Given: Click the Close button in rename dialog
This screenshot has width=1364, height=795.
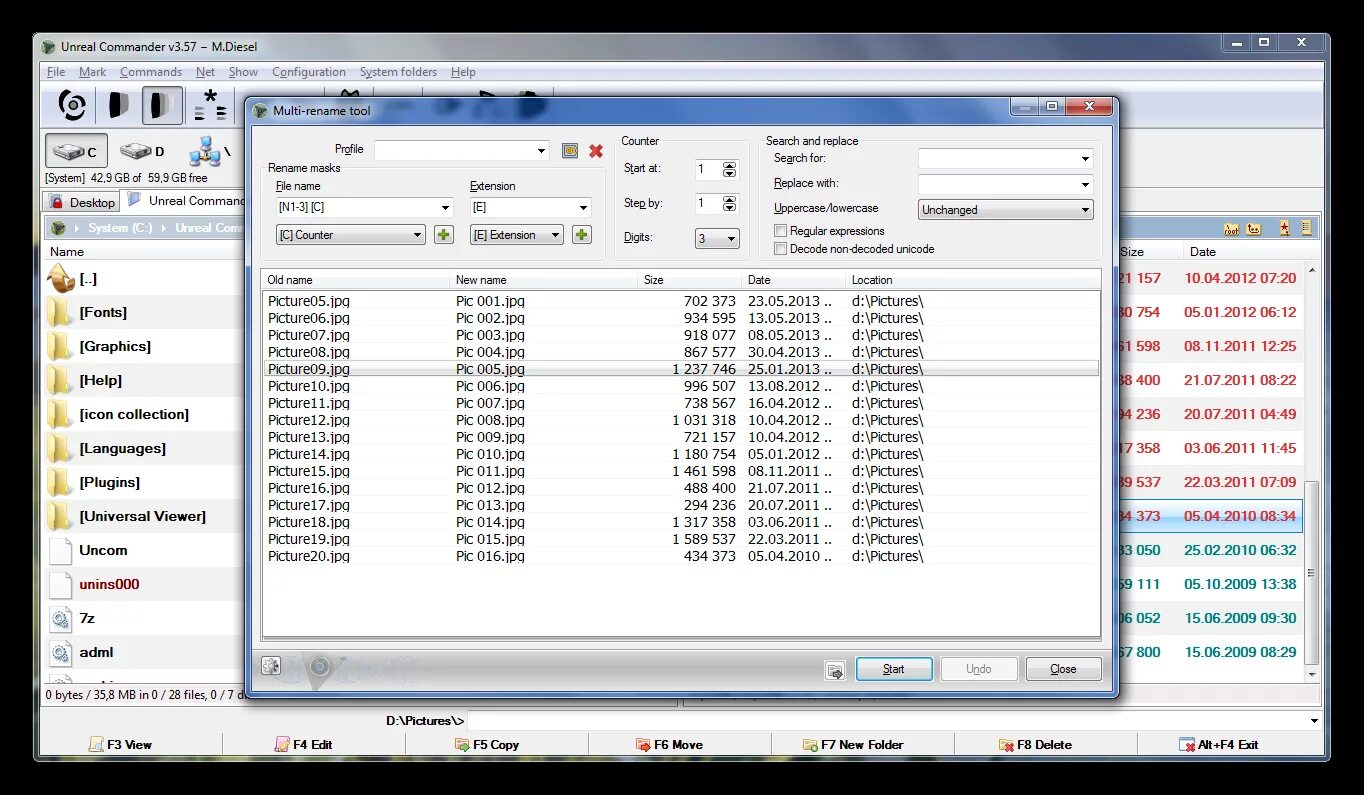Looking at the screenshot, I should (1063, 669).
